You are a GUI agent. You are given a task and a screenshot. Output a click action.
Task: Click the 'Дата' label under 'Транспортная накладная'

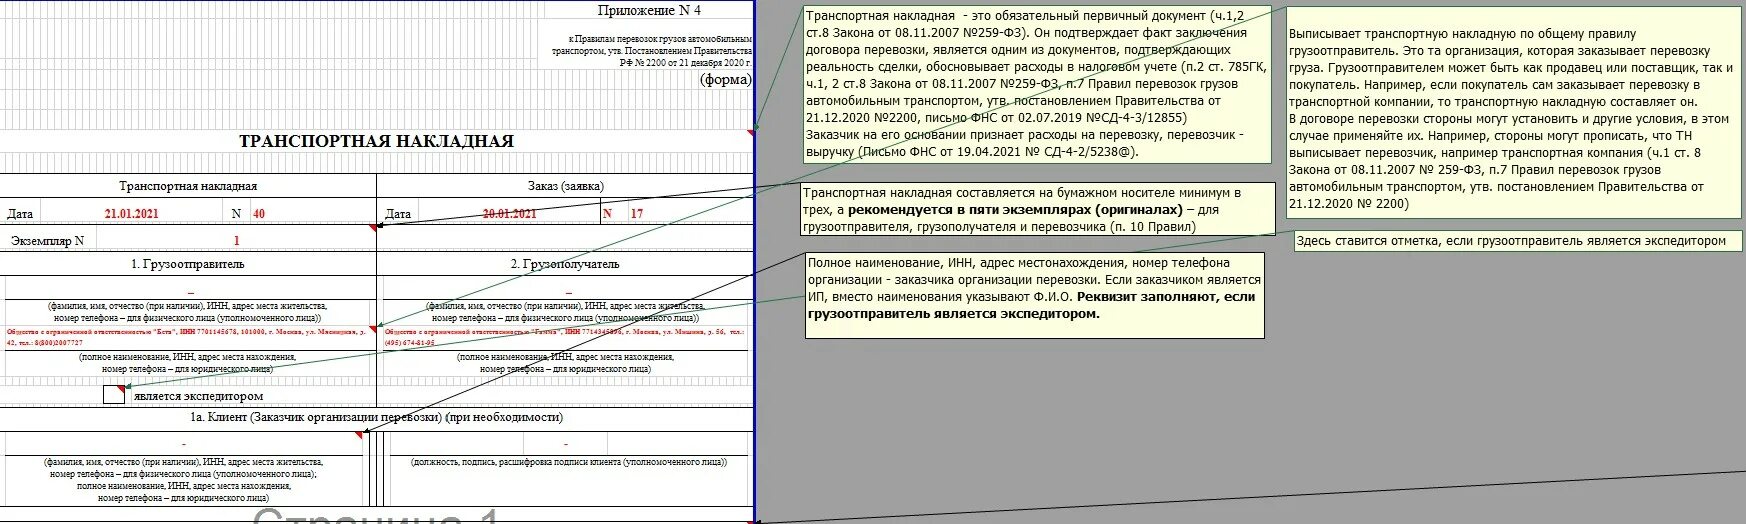click(x=20, y=214)
